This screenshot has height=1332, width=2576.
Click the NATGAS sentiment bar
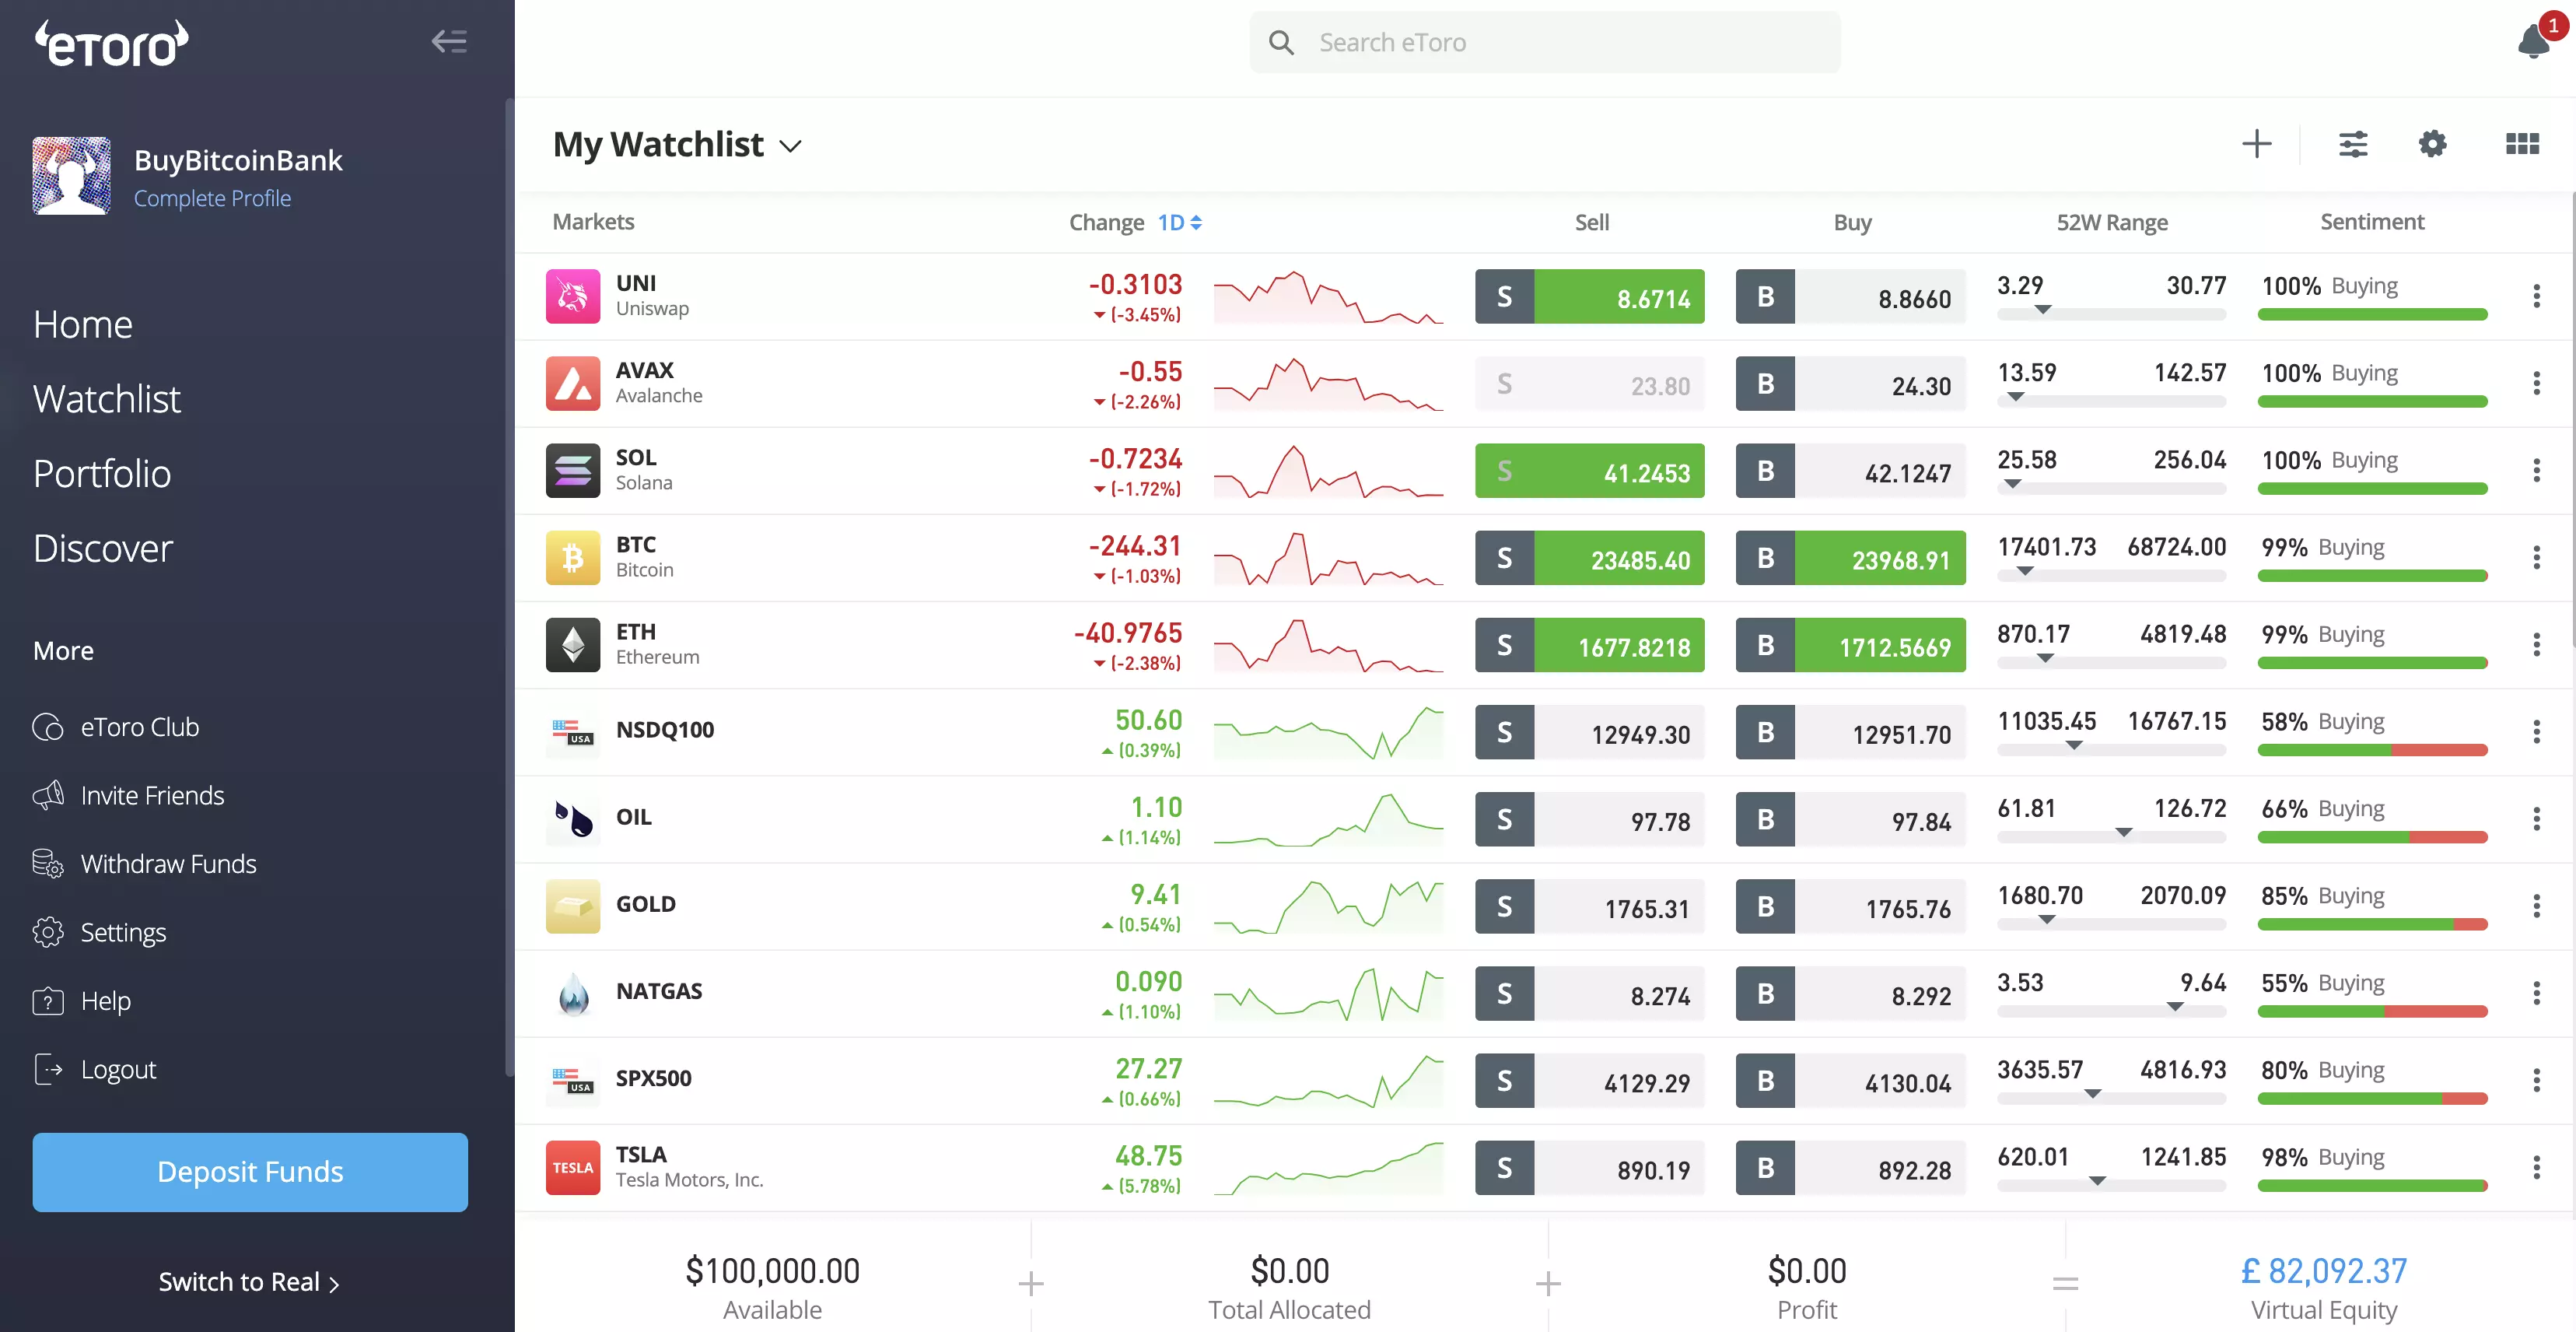(2372, 1011)
